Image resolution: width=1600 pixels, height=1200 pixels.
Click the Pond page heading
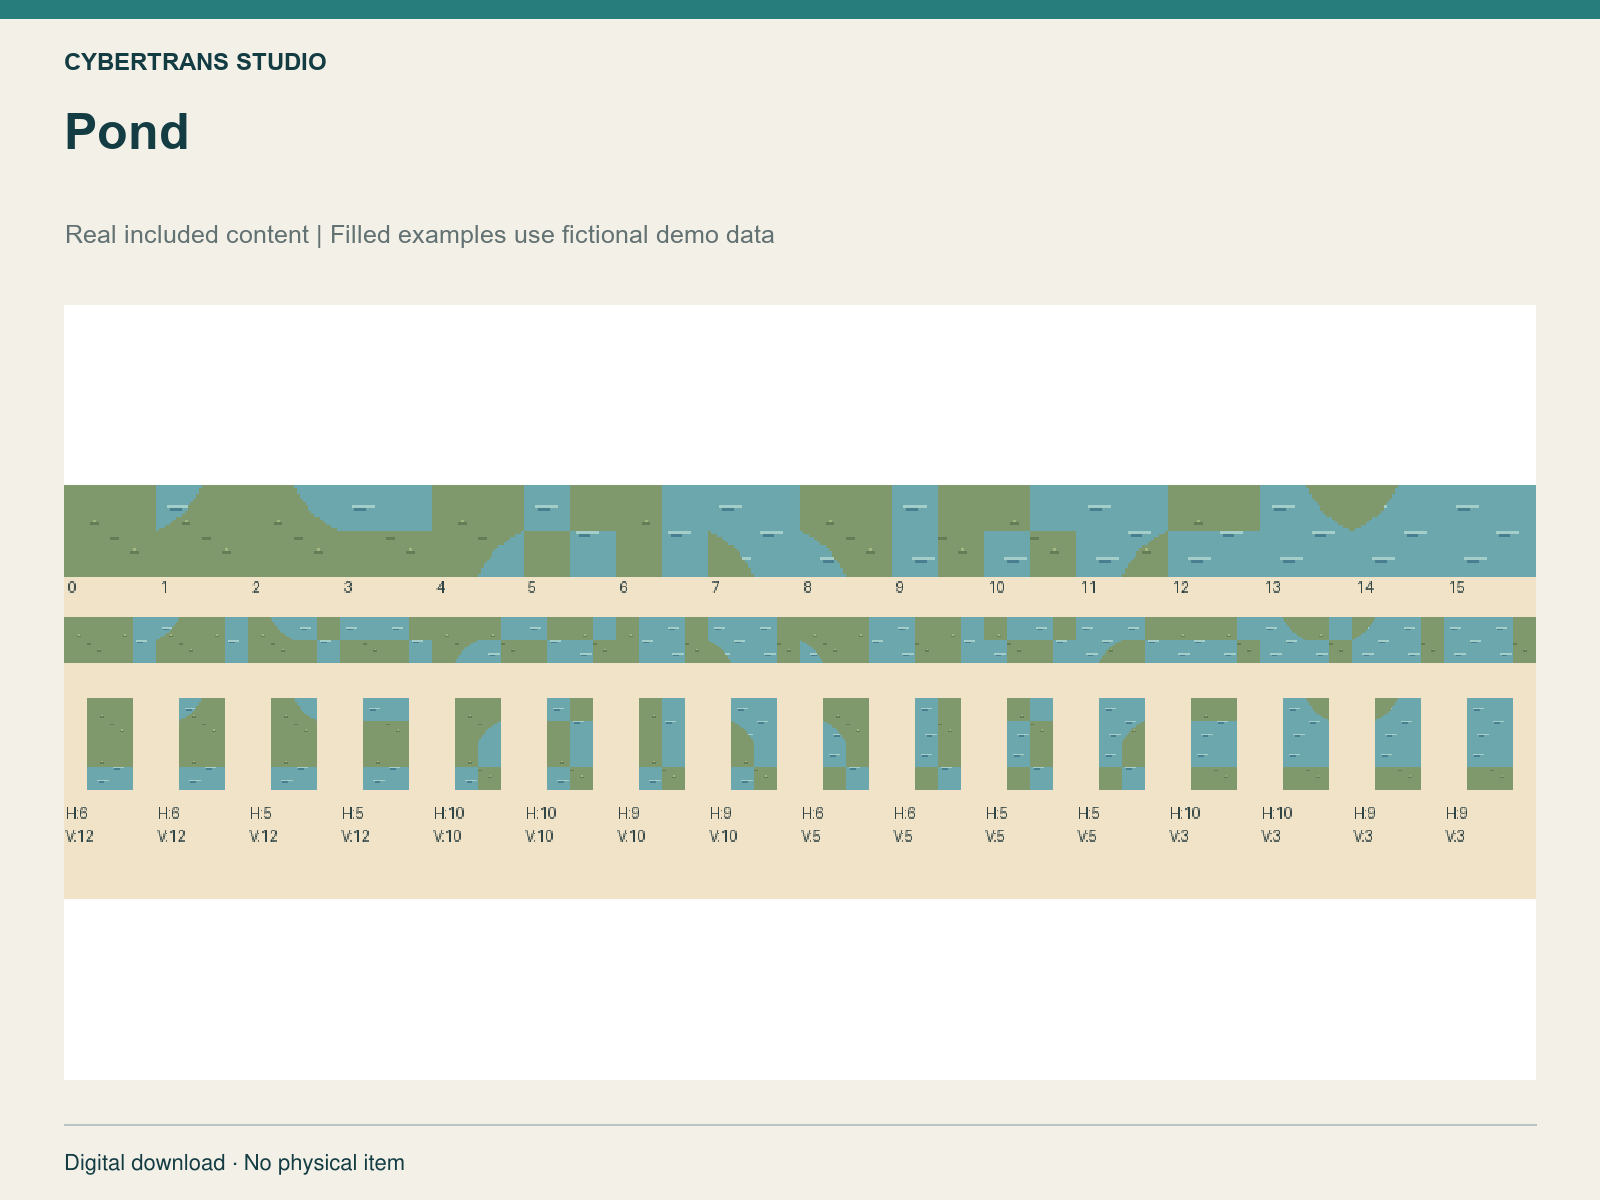tap(127, 132)
